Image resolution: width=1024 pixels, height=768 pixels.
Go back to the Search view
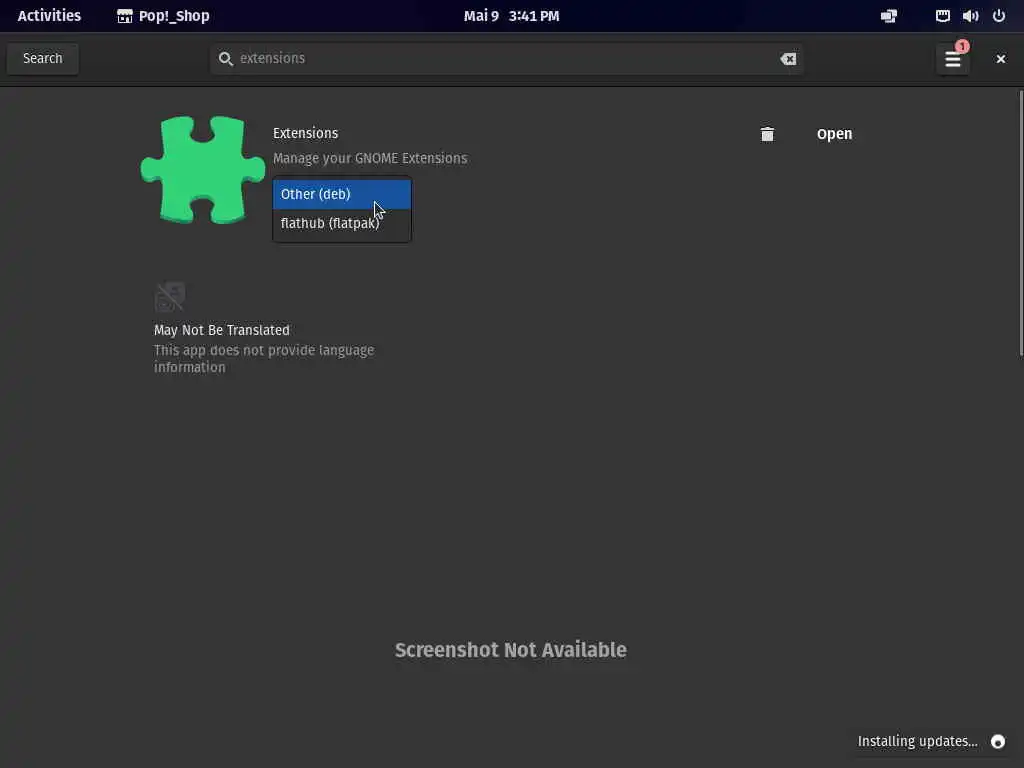(42, 59)
